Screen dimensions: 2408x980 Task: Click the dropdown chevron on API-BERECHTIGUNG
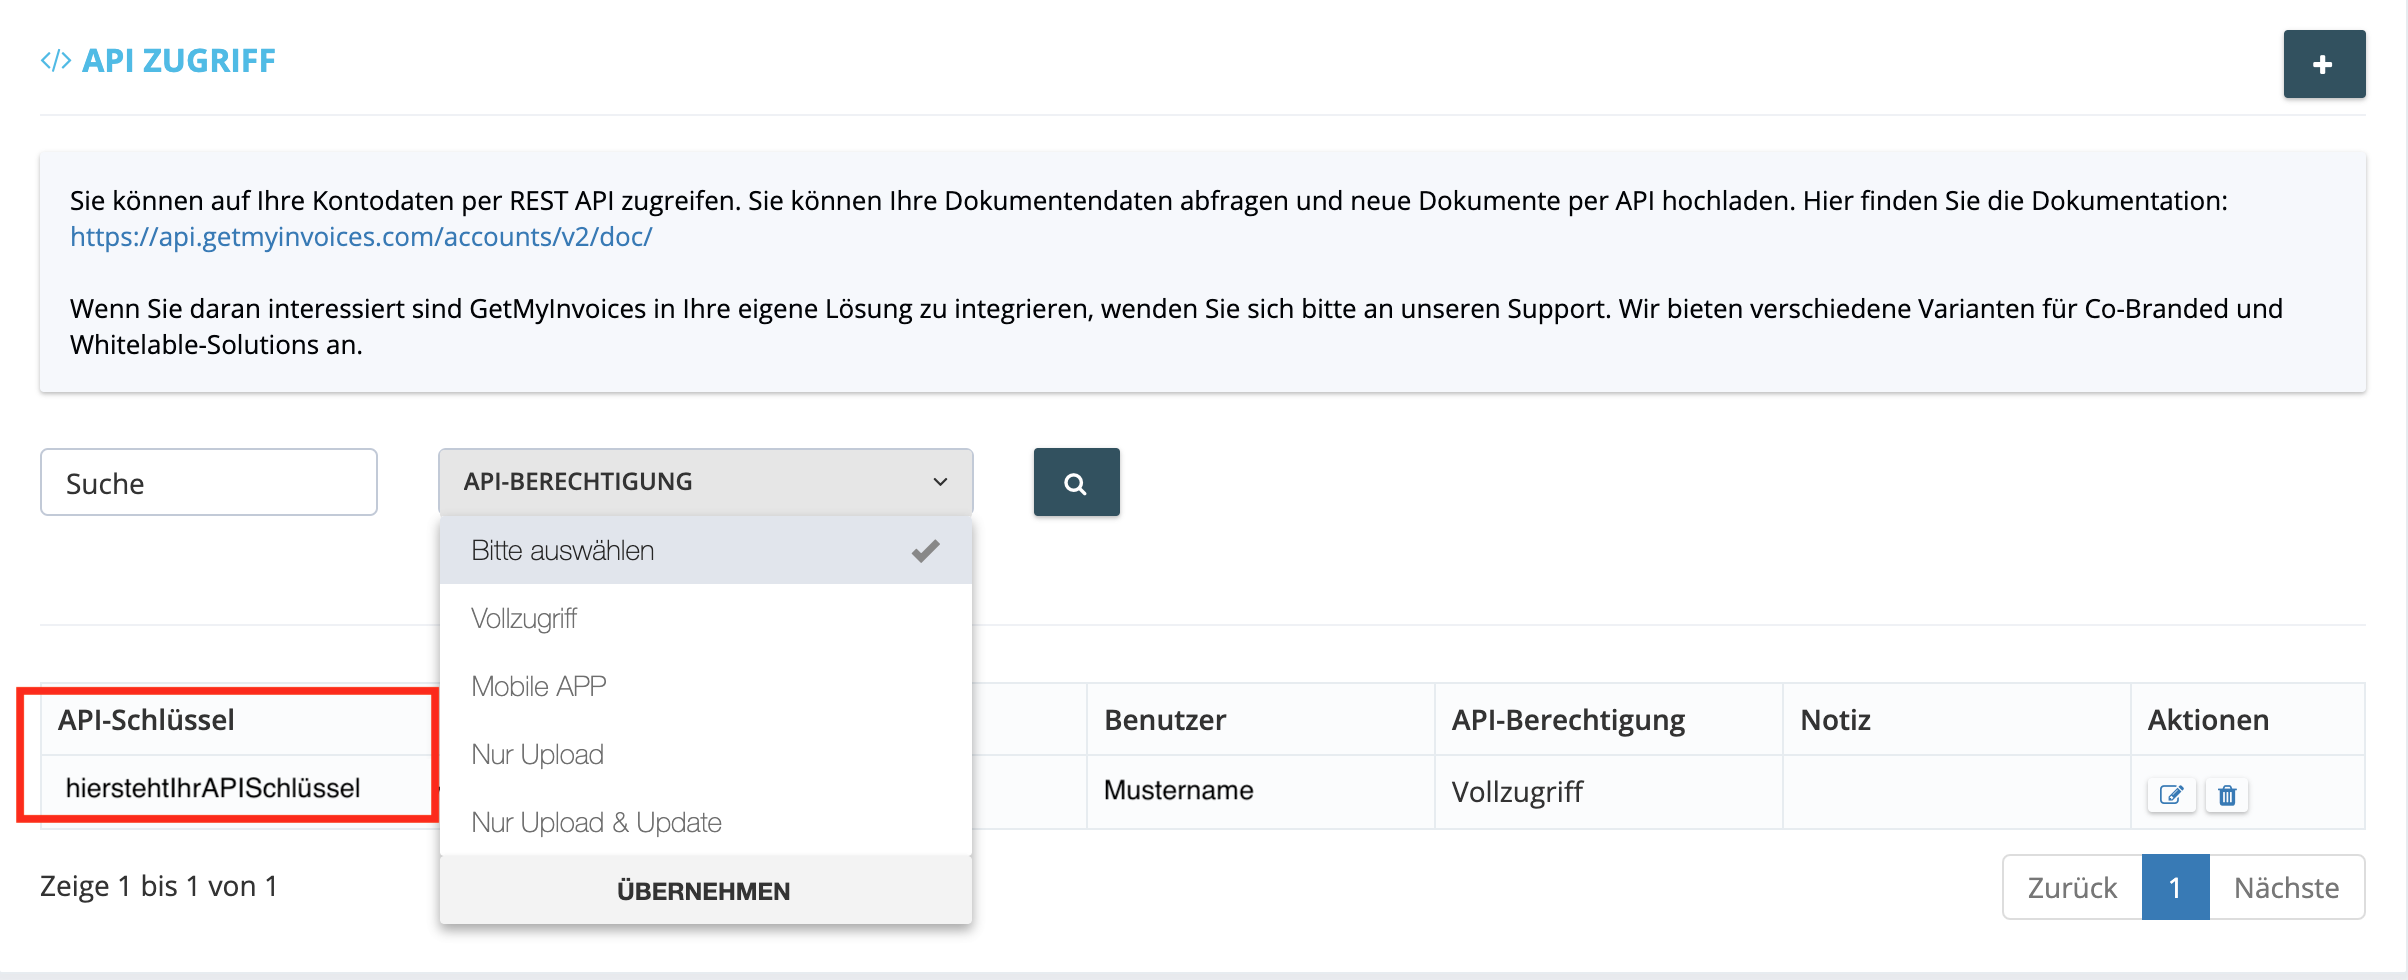(938, 481)
